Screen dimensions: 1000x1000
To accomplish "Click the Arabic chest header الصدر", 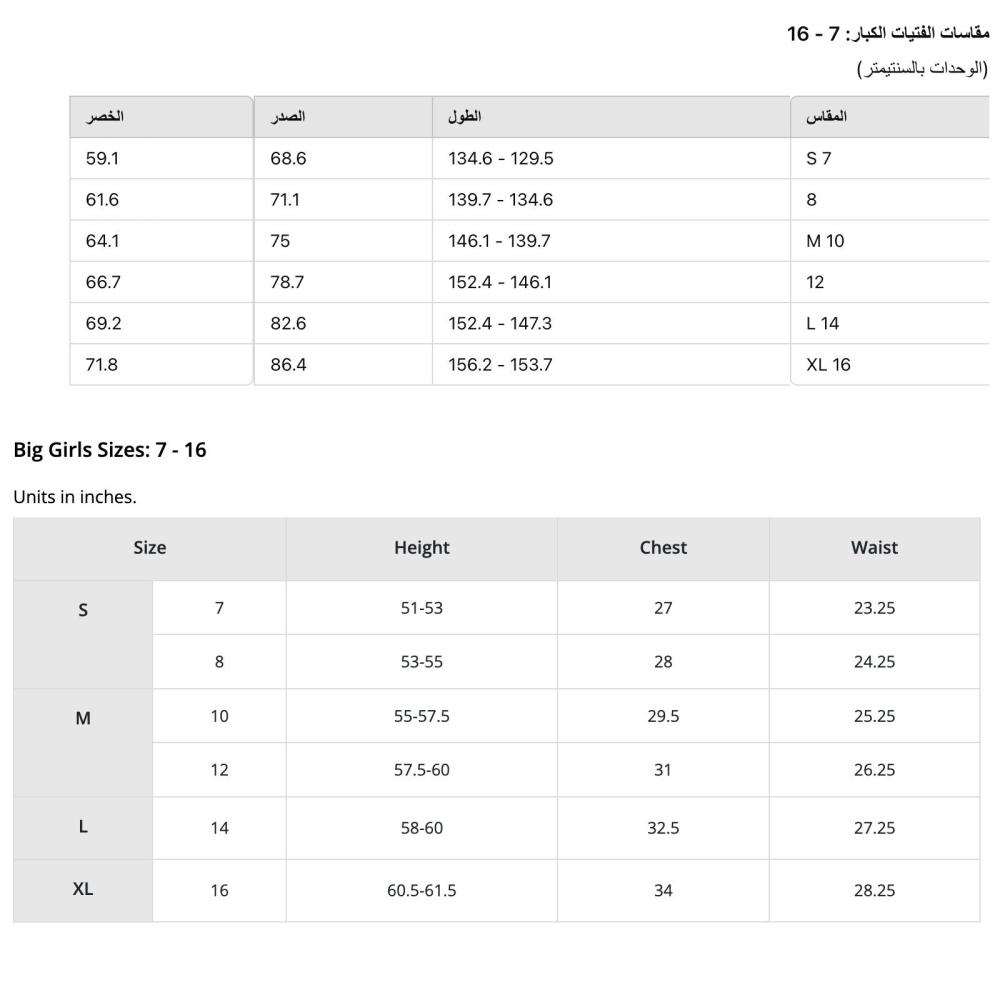I will 288,117.
